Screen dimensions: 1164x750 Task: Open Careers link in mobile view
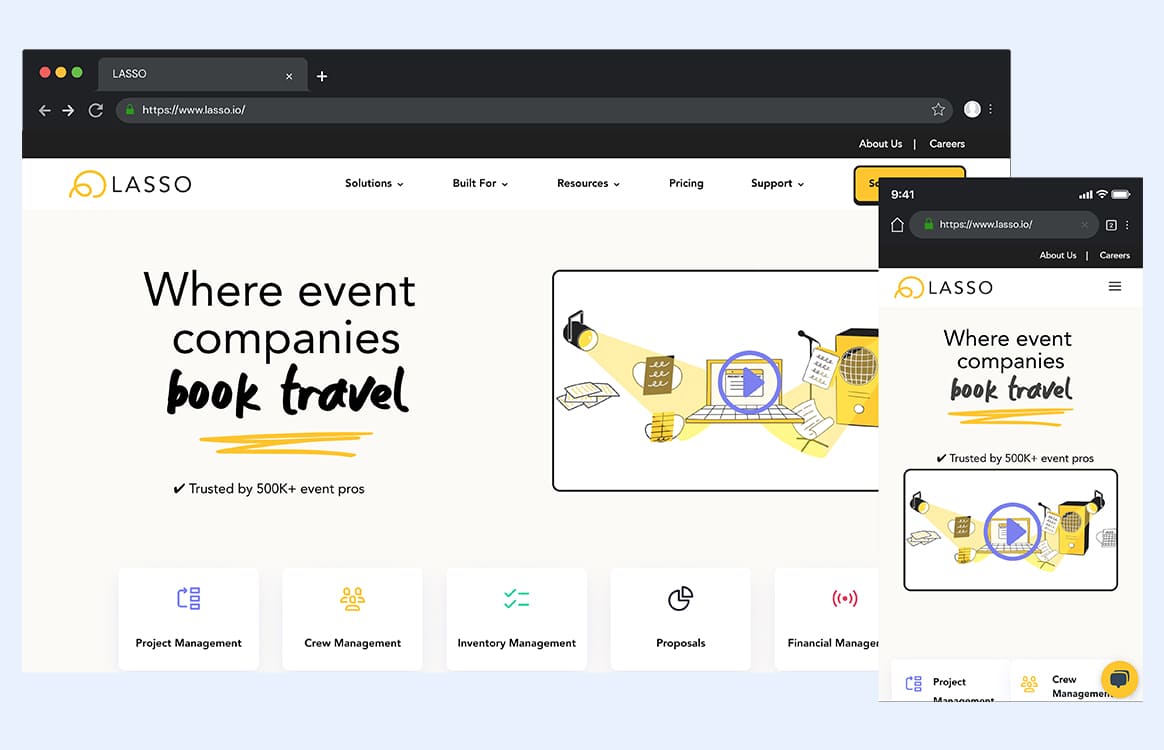[x=1114, y=255]
